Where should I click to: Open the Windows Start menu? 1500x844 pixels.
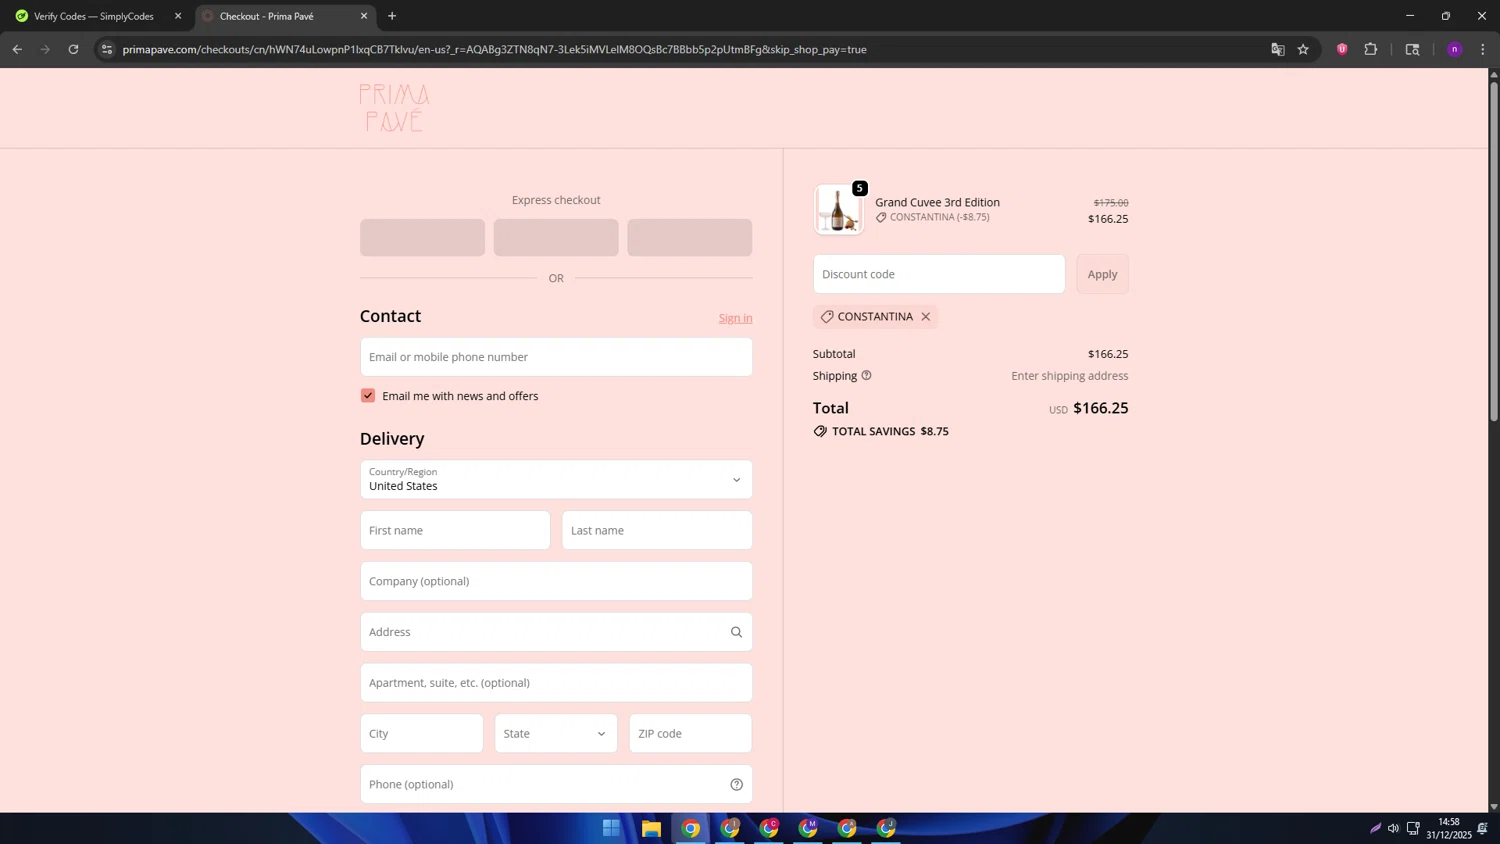tap(611, 828)
